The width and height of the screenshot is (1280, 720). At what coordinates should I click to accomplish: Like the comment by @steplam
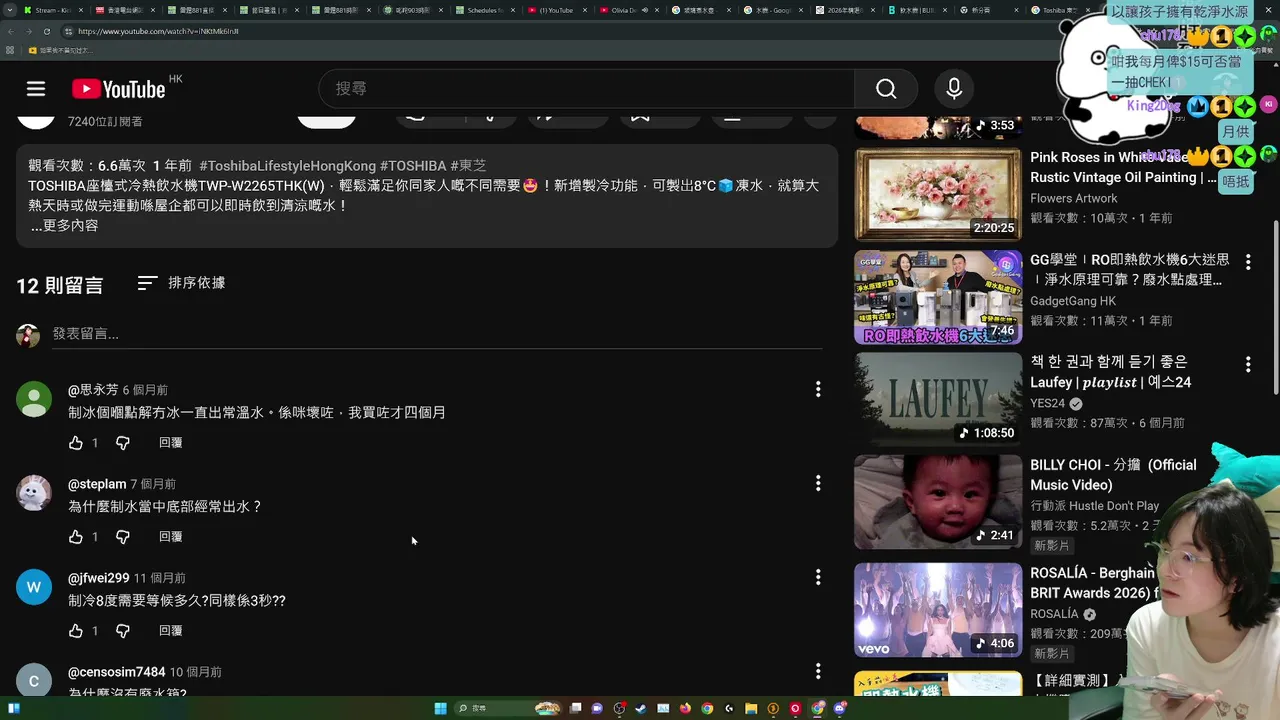[x=76, y=537]
